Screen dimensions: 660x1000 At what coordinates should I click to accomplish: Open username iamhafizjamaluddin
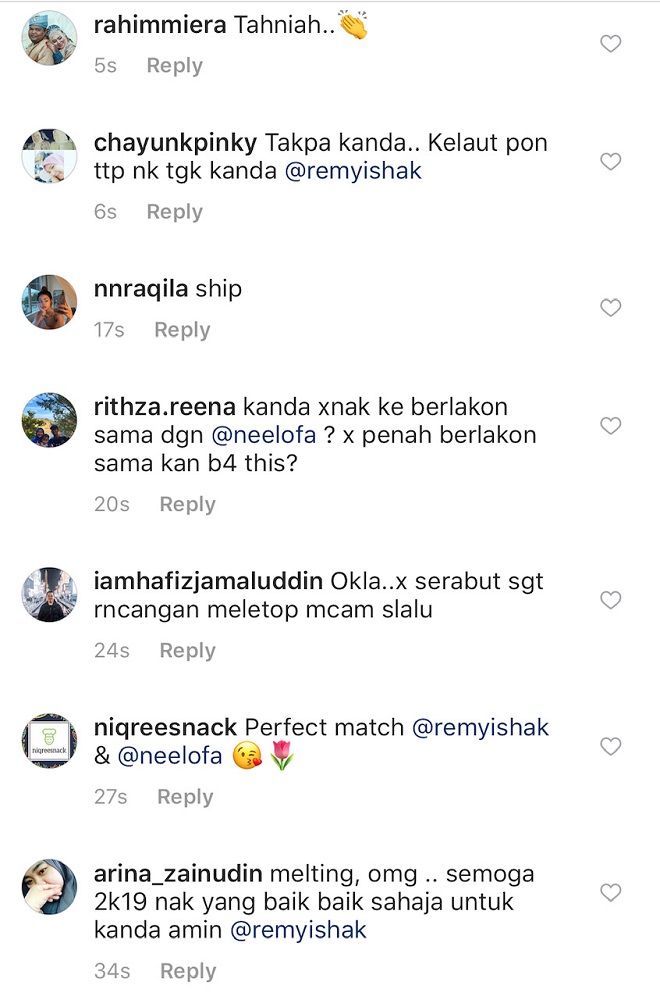click(x=207, y=582)
